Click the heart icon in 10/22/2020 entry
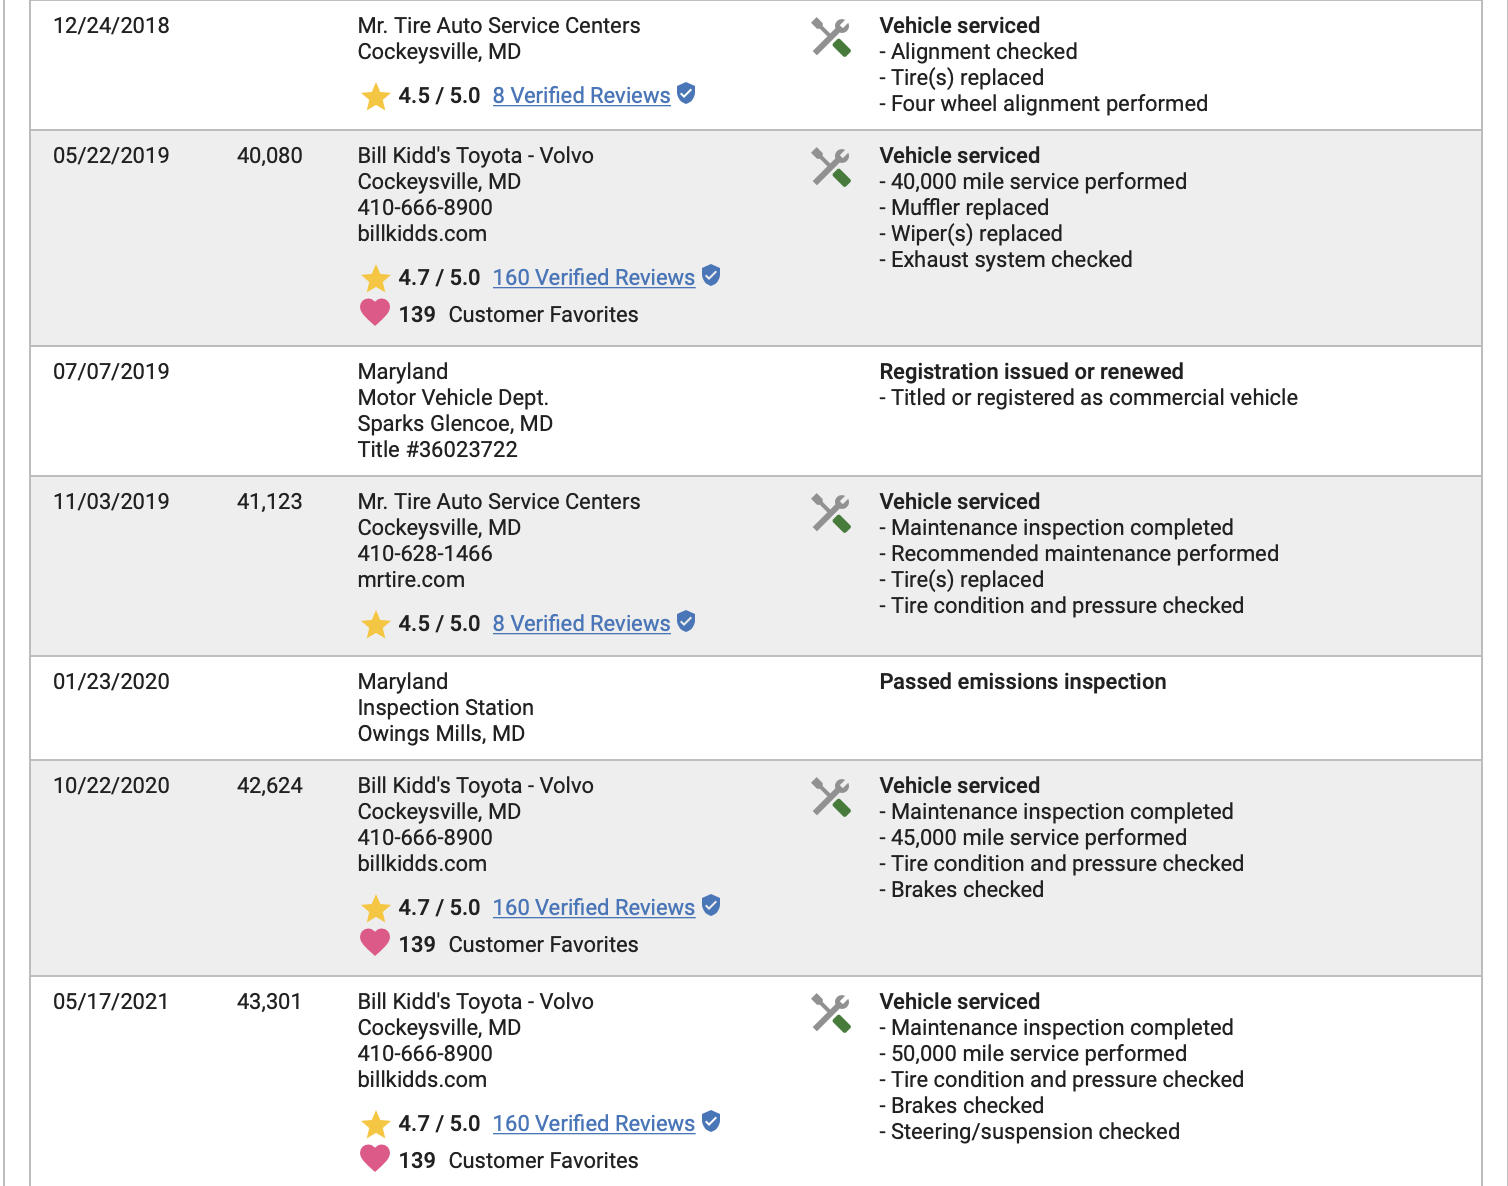The width and height of the screenshot is (1508, 1186). (x=375, y=943)
